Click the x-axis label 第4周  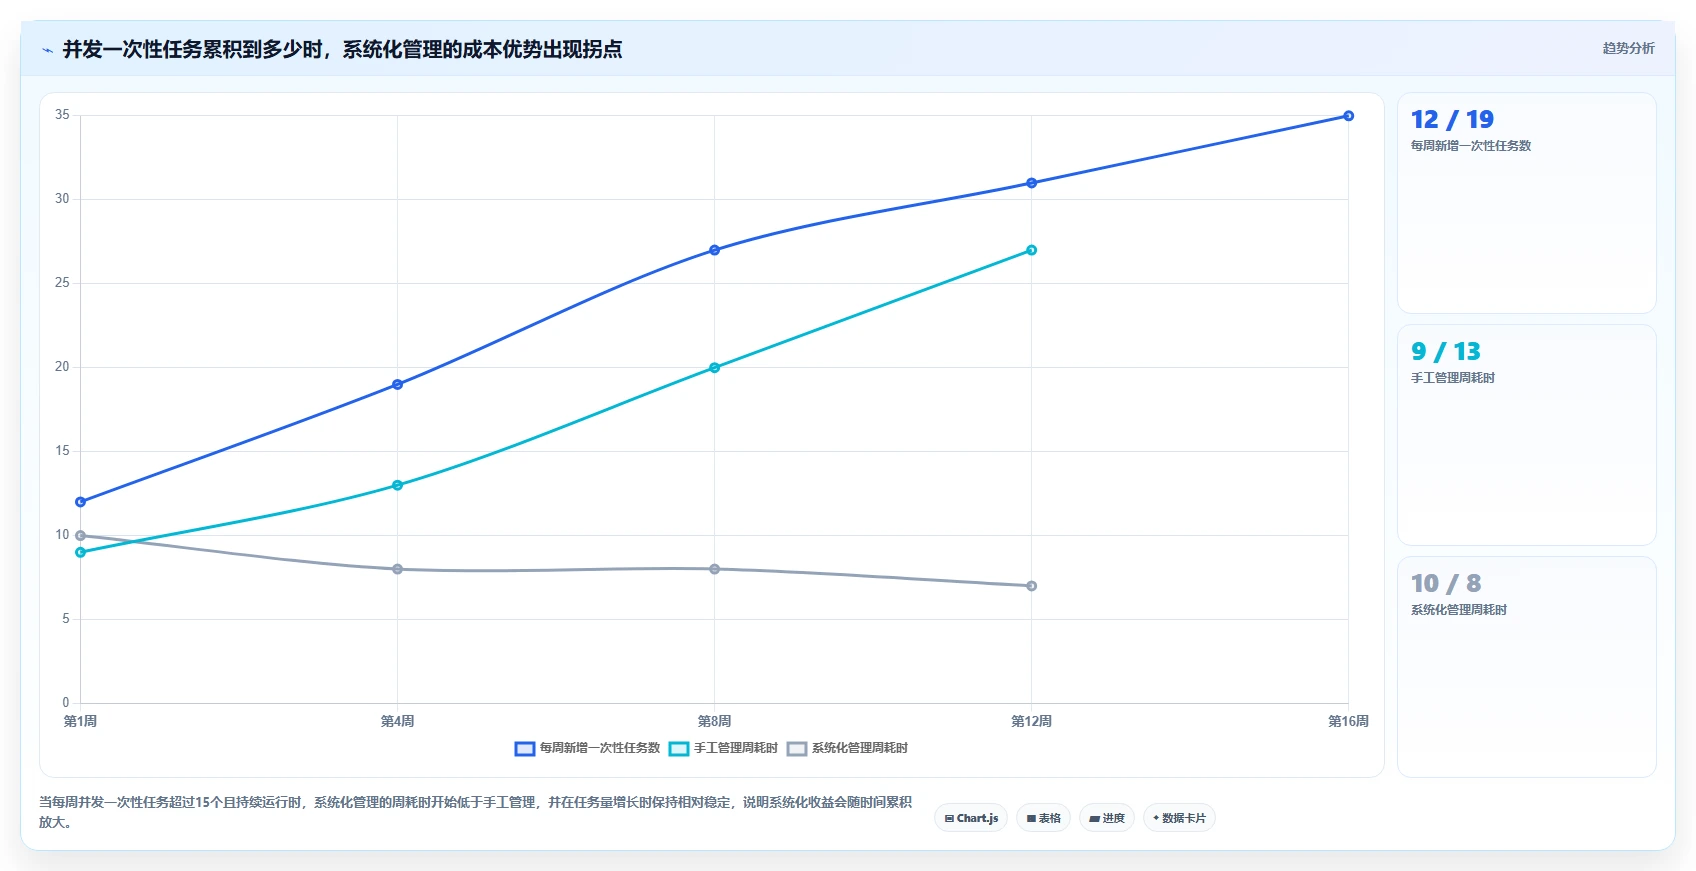(398, 721)
